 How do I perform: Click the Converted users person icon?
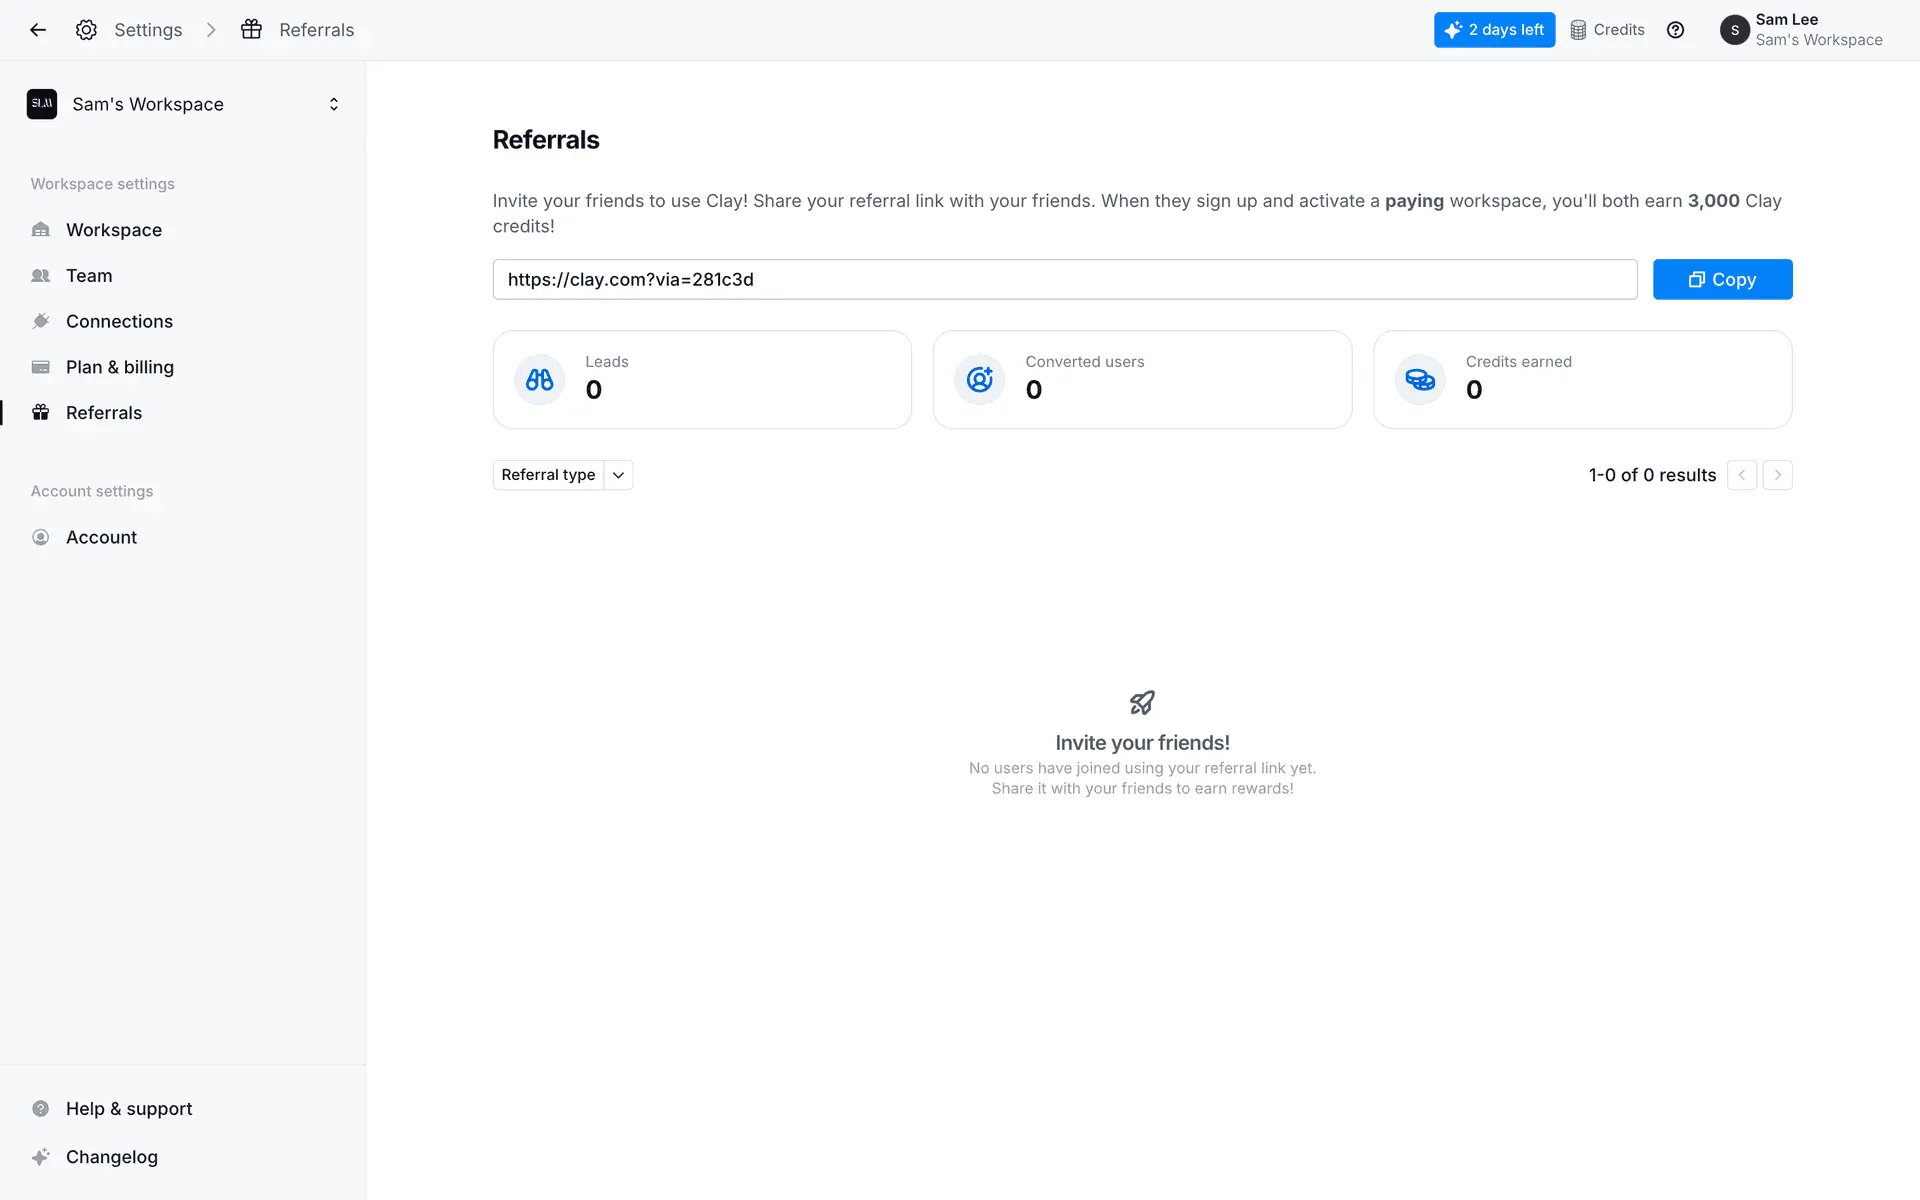[x=979, y=380]
